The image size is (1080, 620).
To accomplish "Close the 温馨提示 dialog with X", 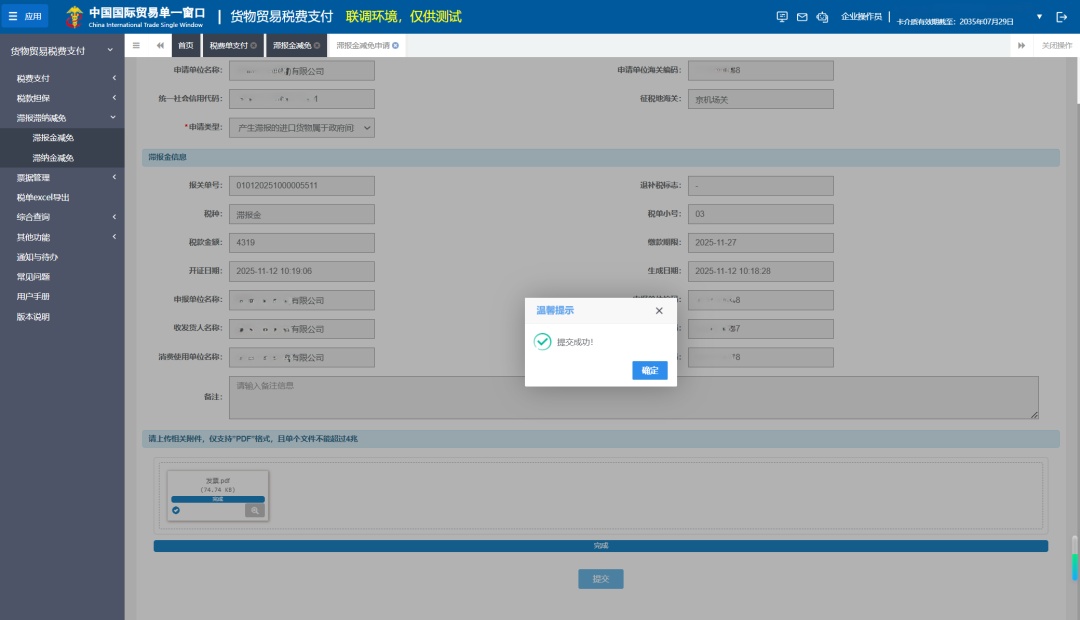I will click(659, 311).
